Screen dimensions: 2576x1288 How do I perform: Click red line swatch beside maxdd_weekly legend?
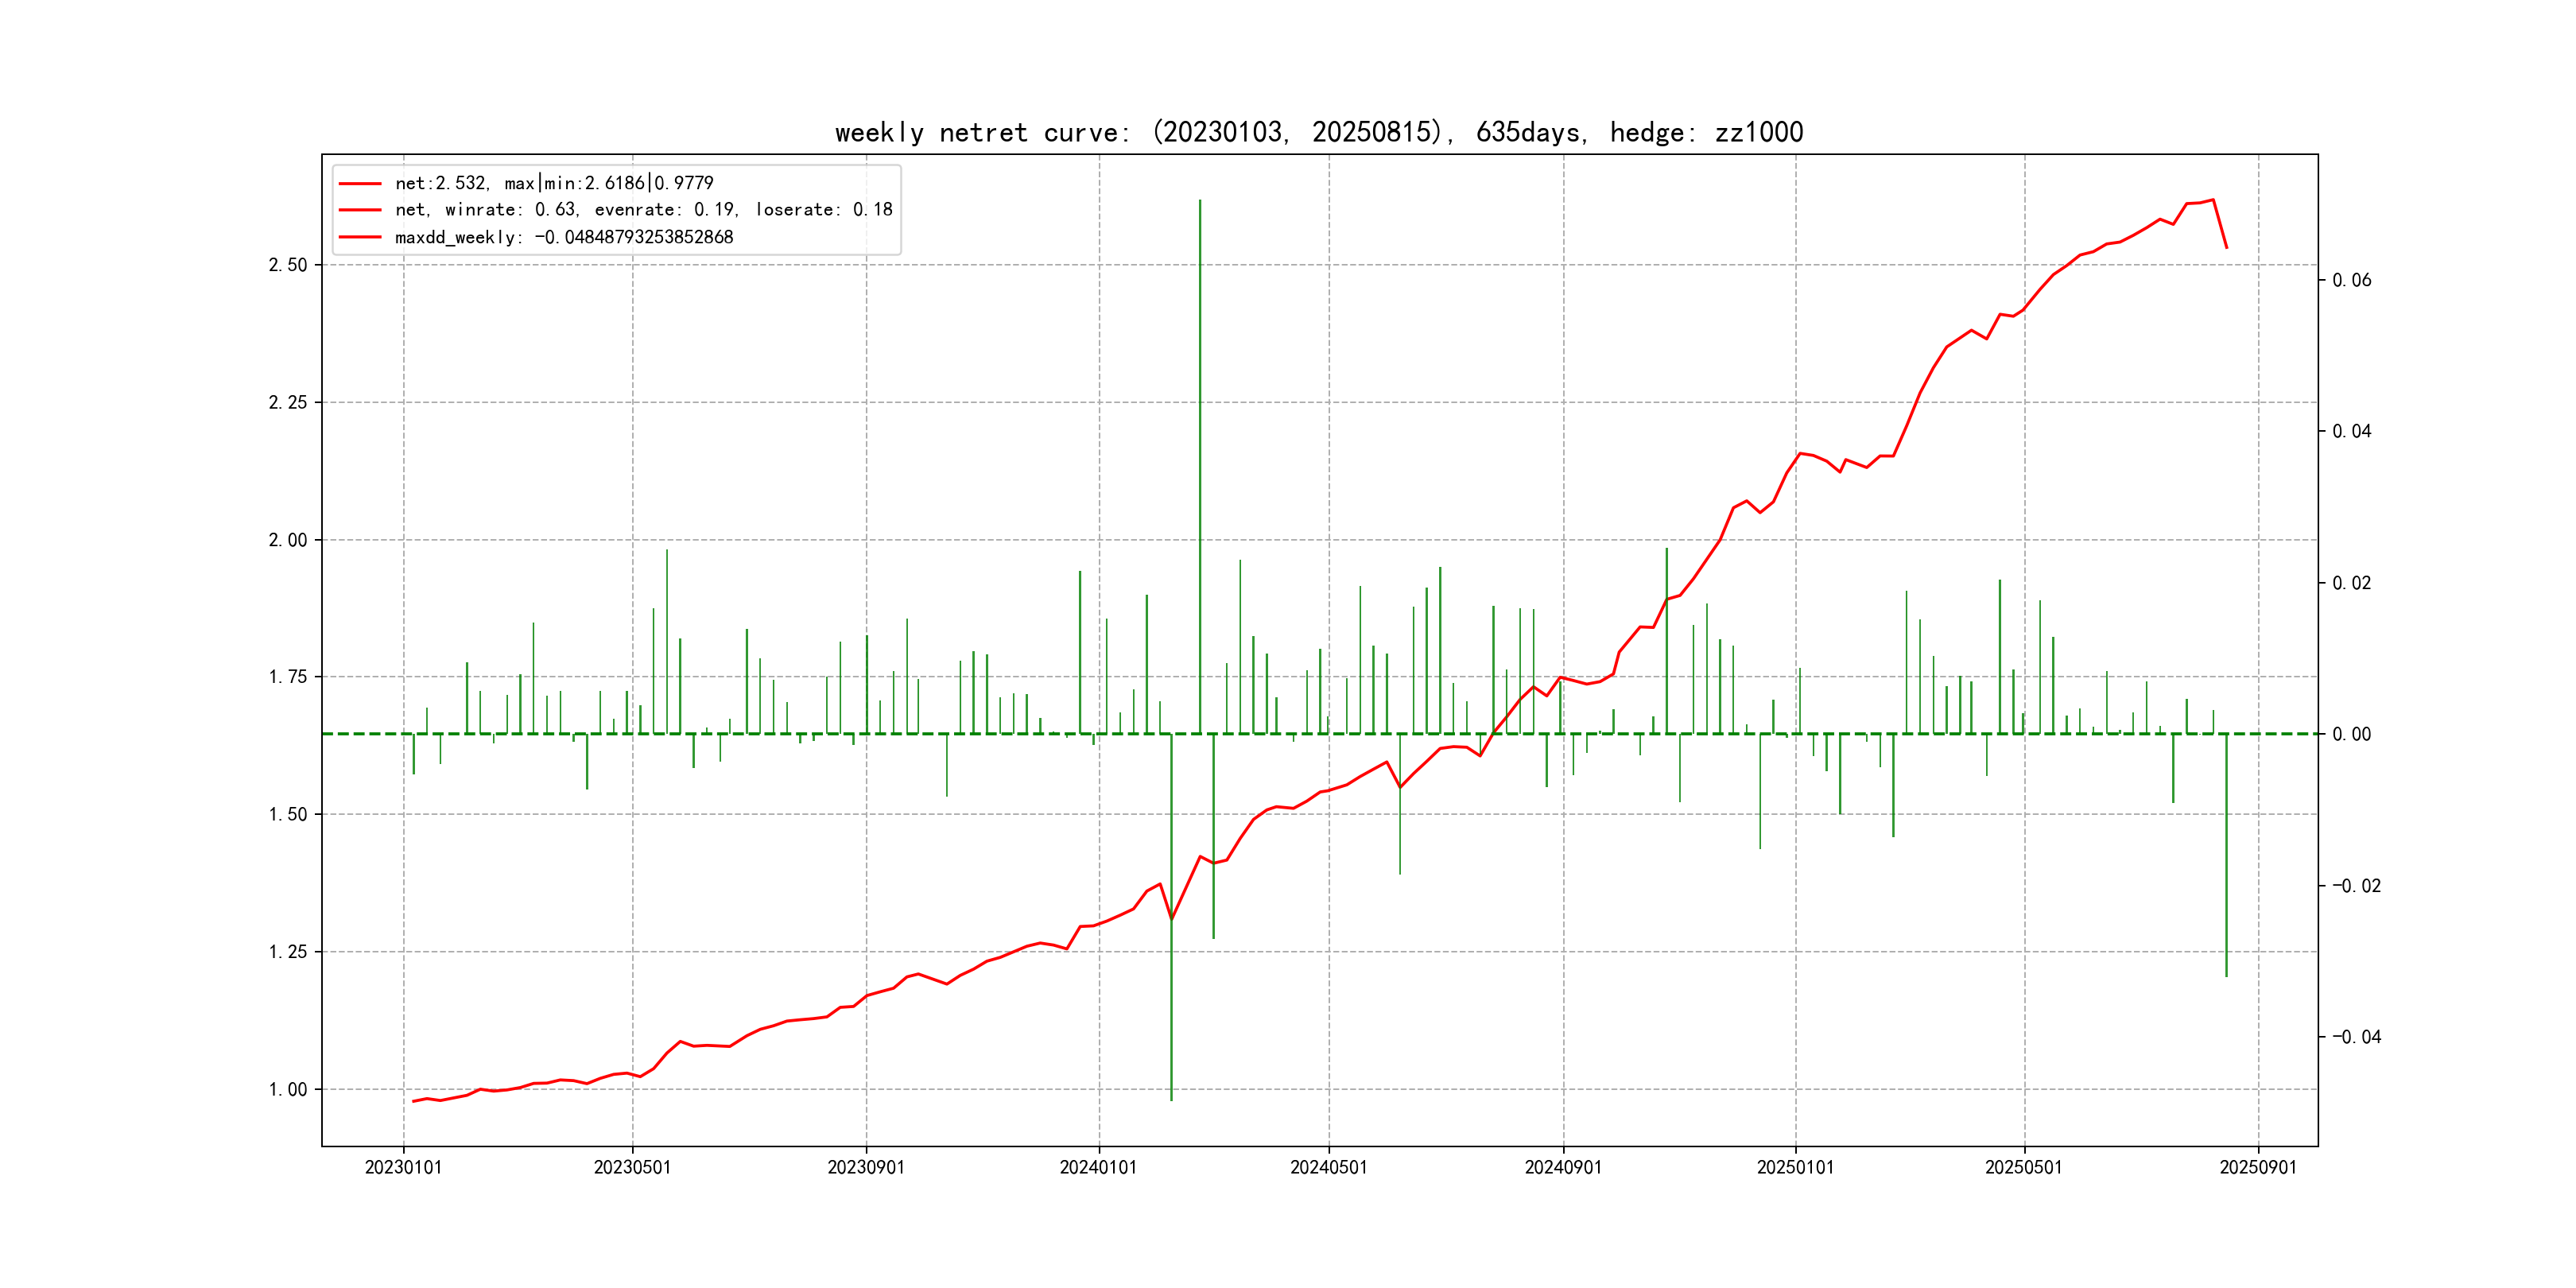click(360, 238)
